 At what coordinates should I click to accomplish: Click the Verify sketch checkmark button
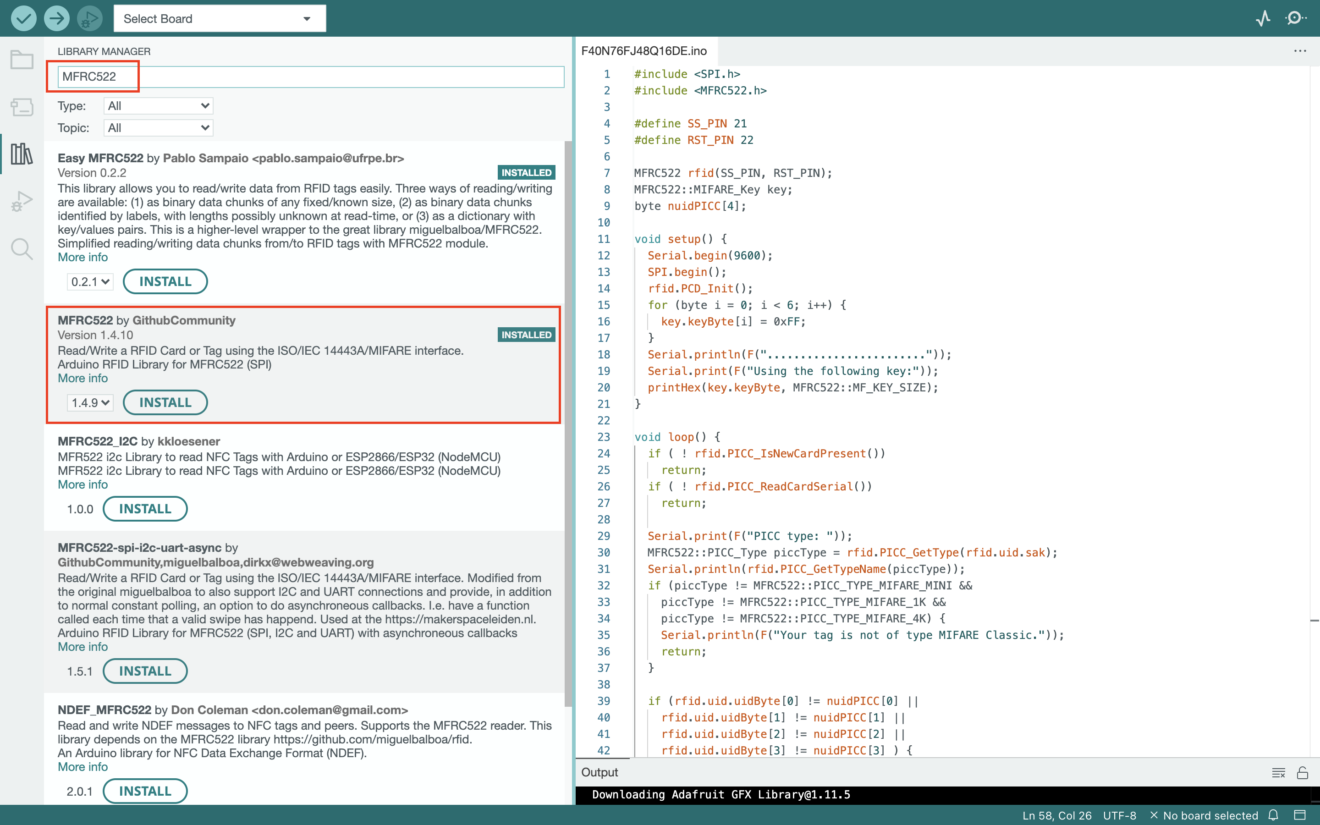pos(24,18)
